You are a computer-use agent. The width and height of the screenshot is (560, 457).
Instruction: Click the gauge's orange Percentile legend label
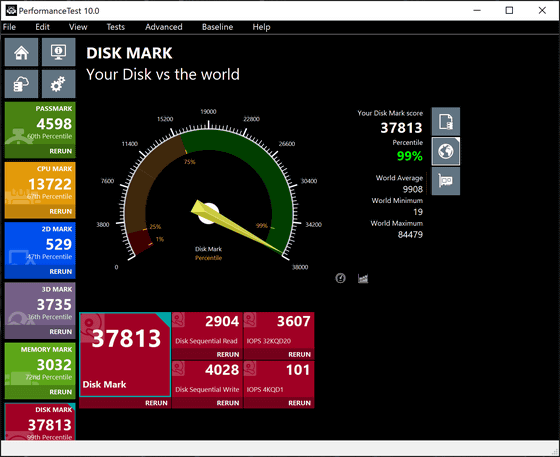(208, 258)
